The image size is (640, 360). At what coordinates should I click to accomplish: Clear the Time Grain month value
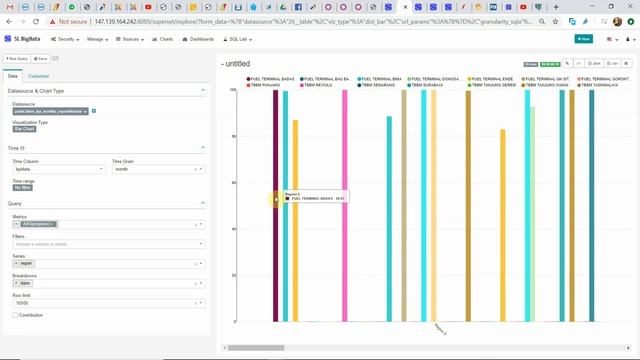click(195, 169)
